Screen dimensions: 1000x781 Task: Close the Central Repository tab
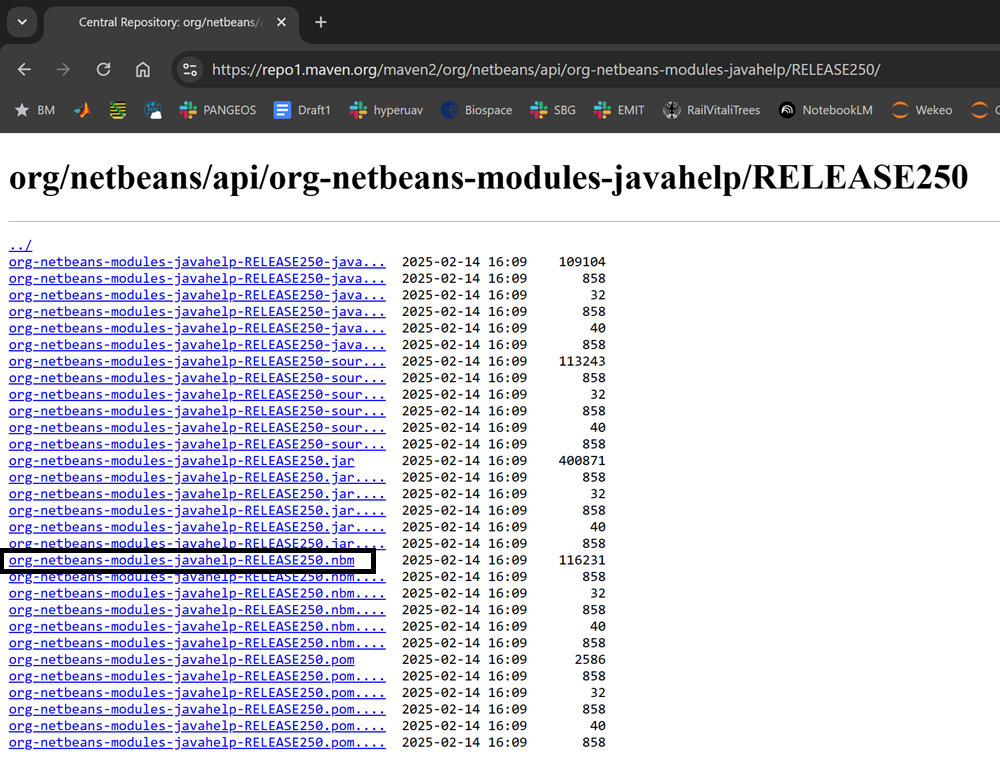tap(281, 22)
